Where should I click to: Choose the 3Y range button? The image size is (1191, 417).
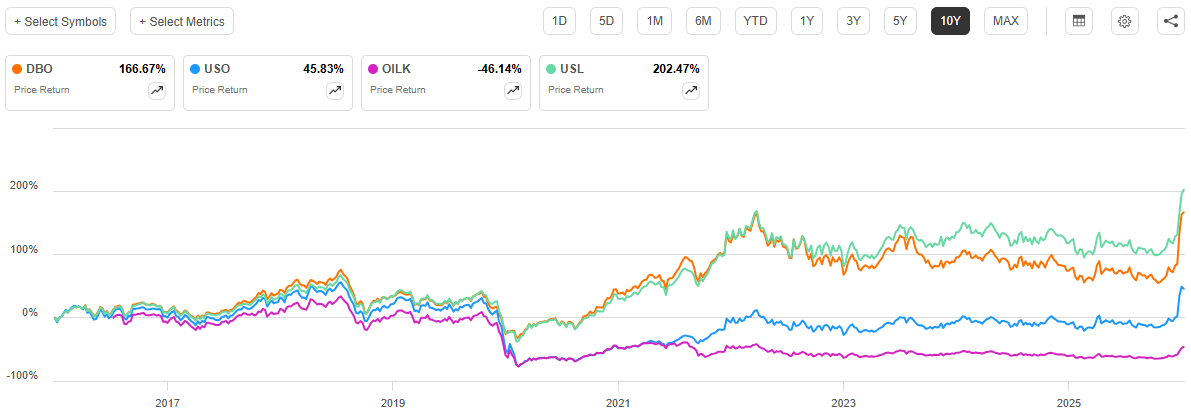[853, 21]
